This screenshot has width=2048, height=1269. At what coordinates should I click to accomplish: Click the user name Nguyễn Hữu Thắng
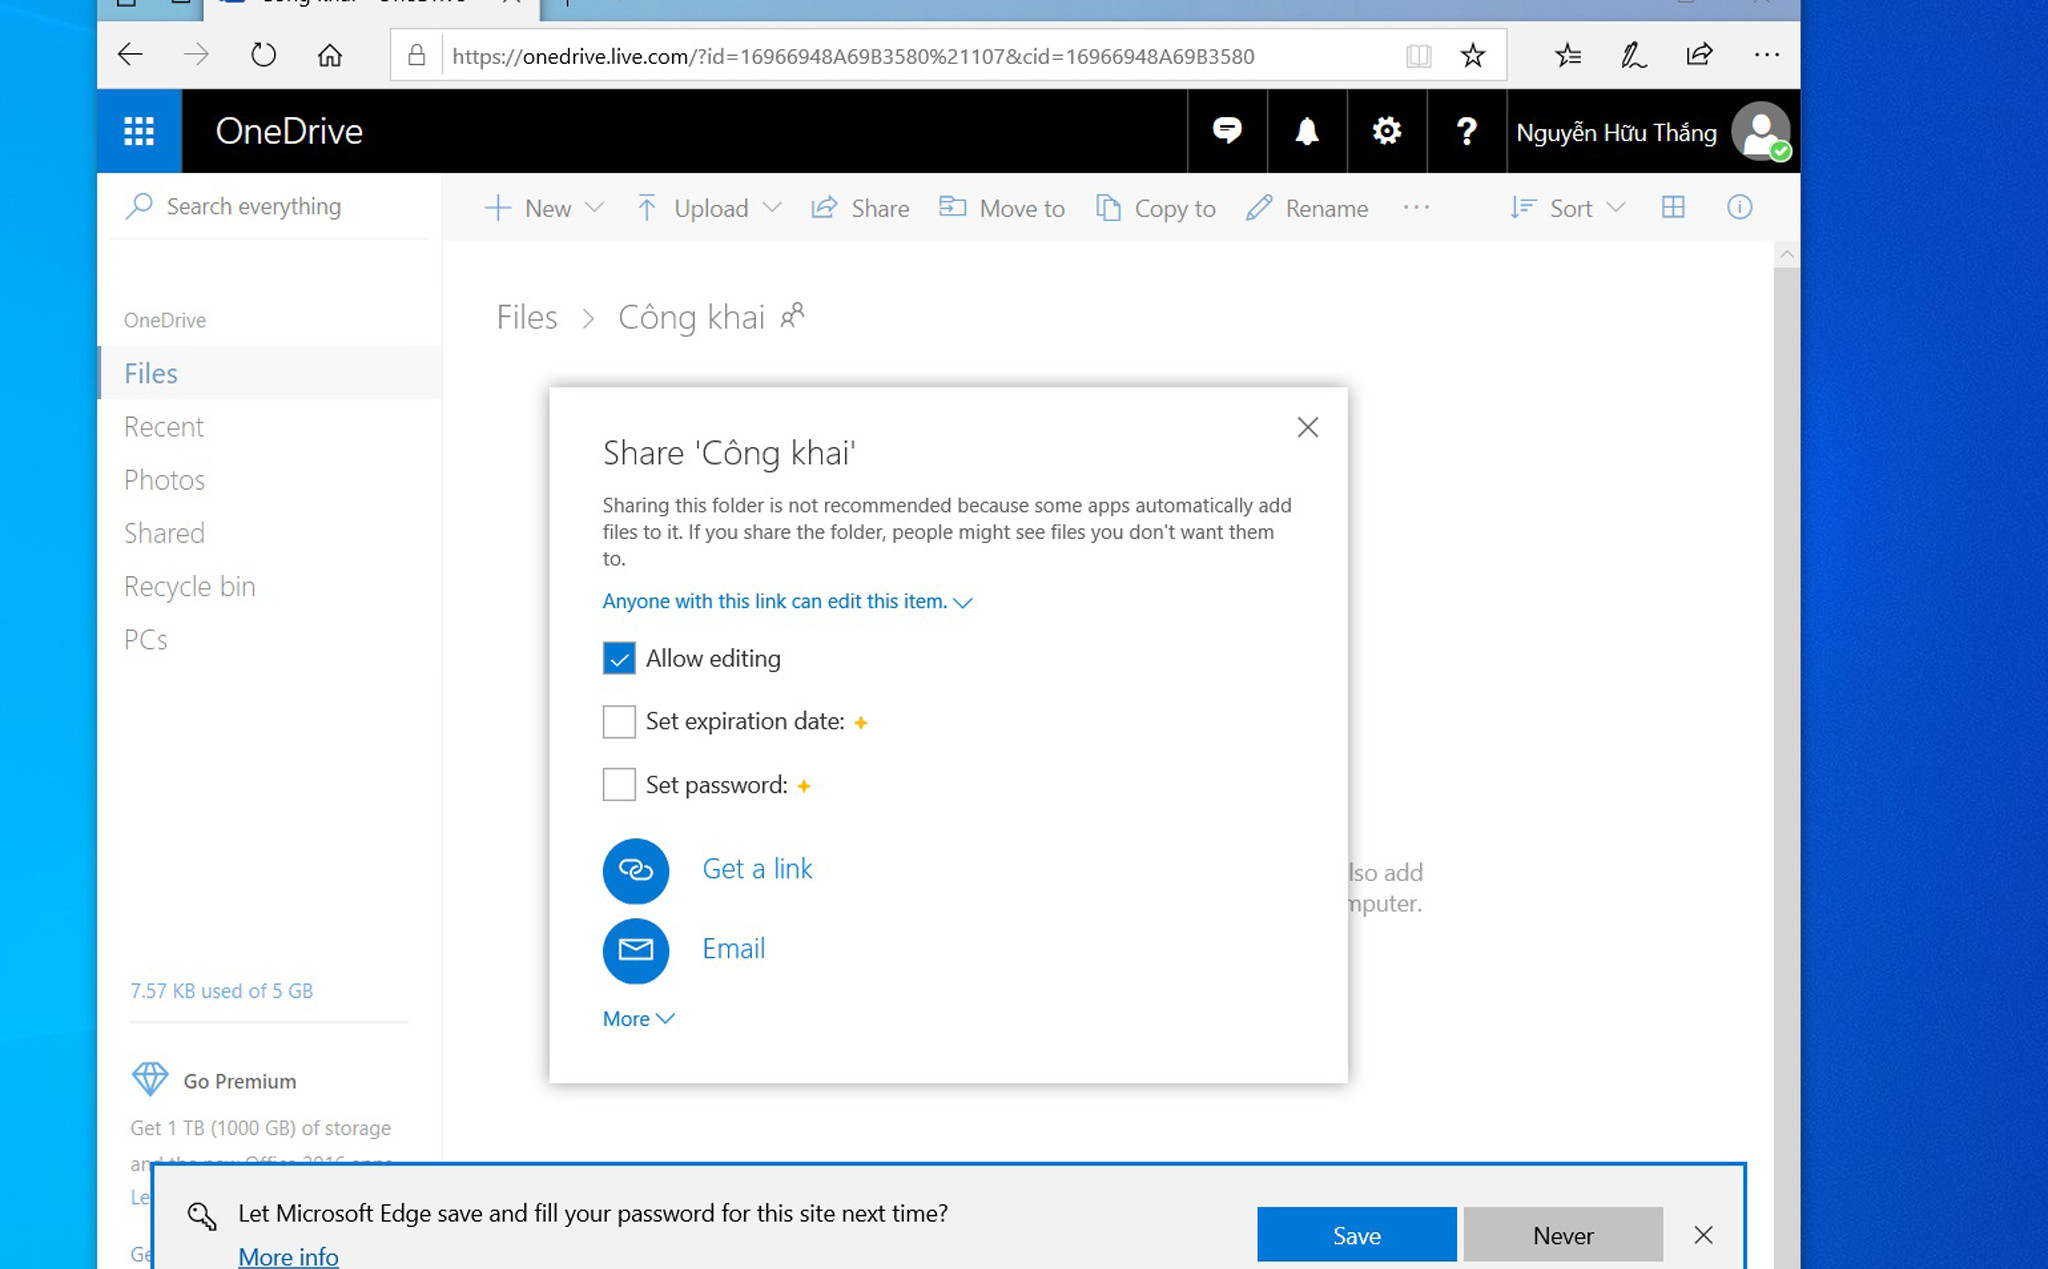[x=1616, y=132]
